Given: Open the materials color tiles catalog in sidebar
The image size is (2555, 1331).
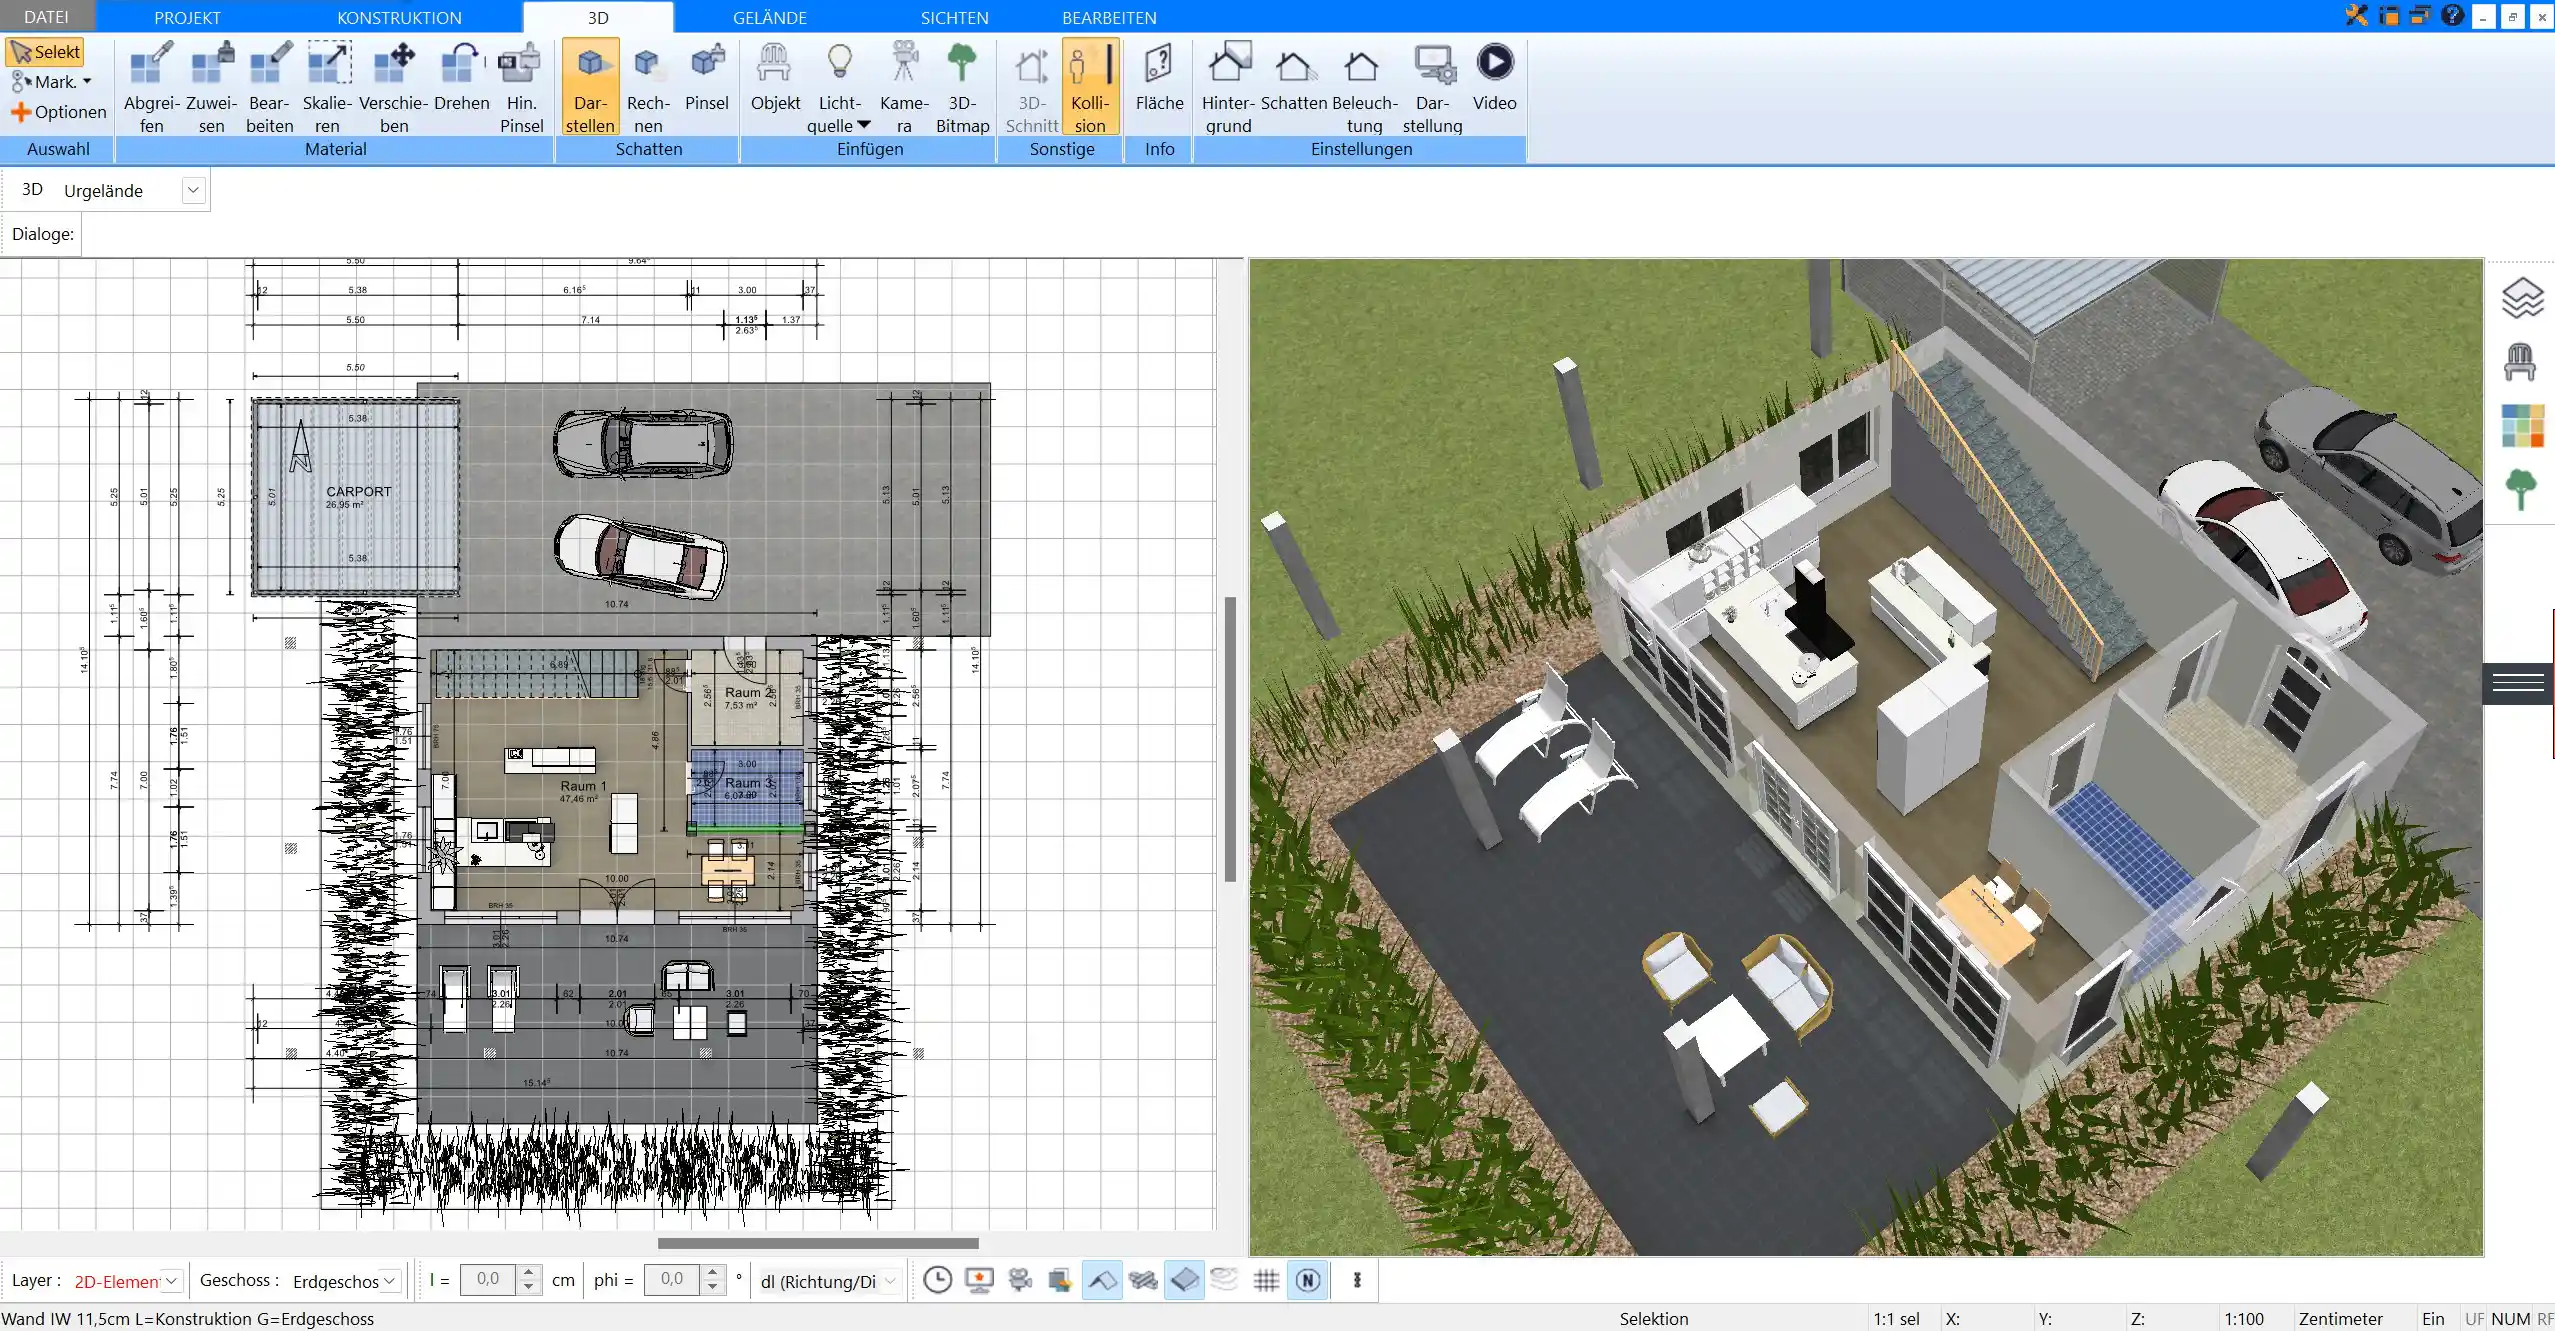Looking at the screenshot, I should (x=2522, y=426).
